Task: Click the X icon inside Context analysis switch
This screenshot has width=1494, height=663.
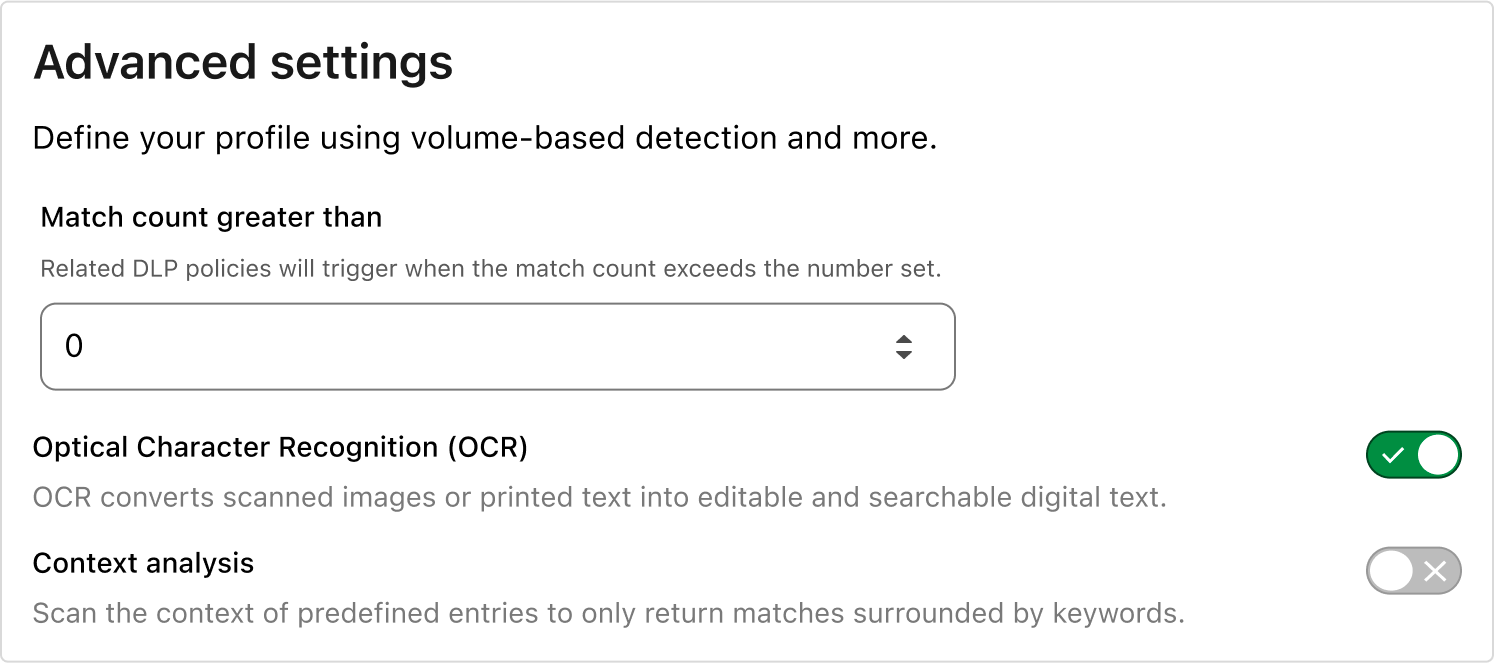Action: [x=1435, y=571]
